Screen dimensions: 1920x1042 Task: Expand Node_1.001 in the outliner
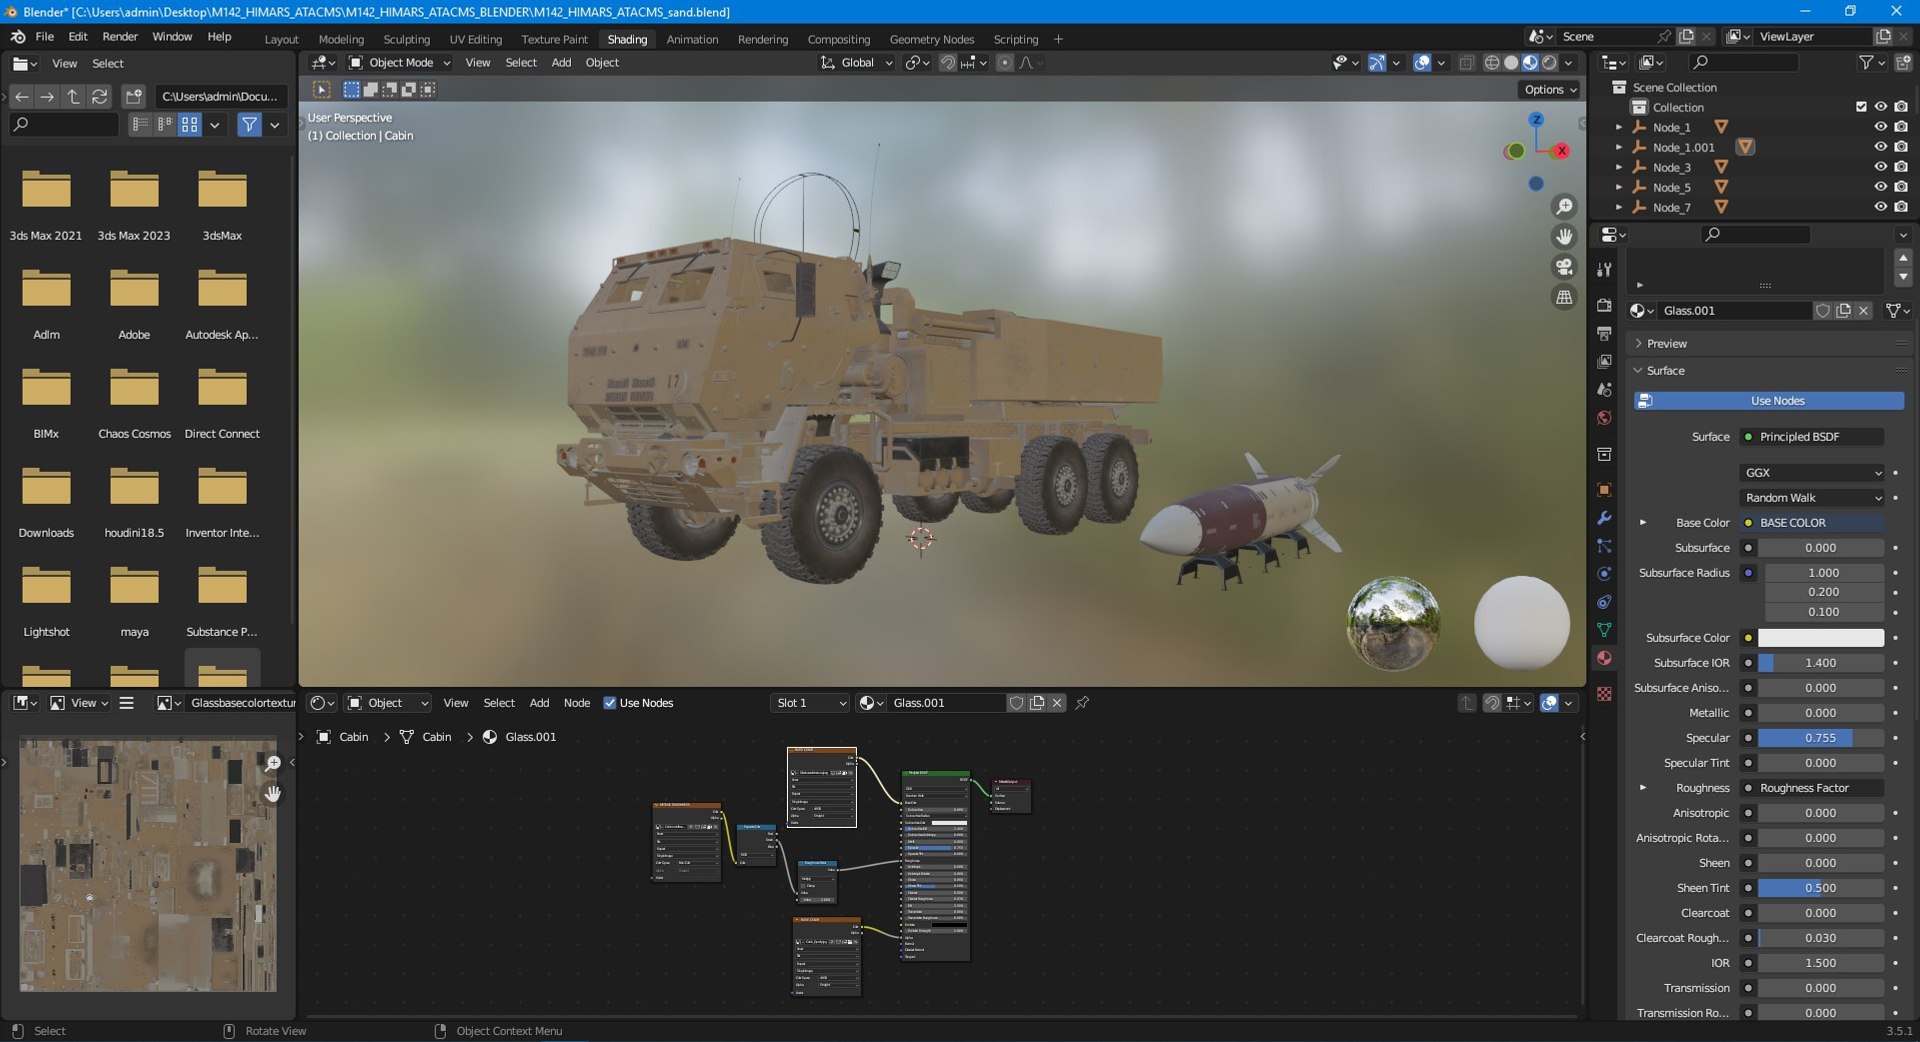tap(1619, 147)
